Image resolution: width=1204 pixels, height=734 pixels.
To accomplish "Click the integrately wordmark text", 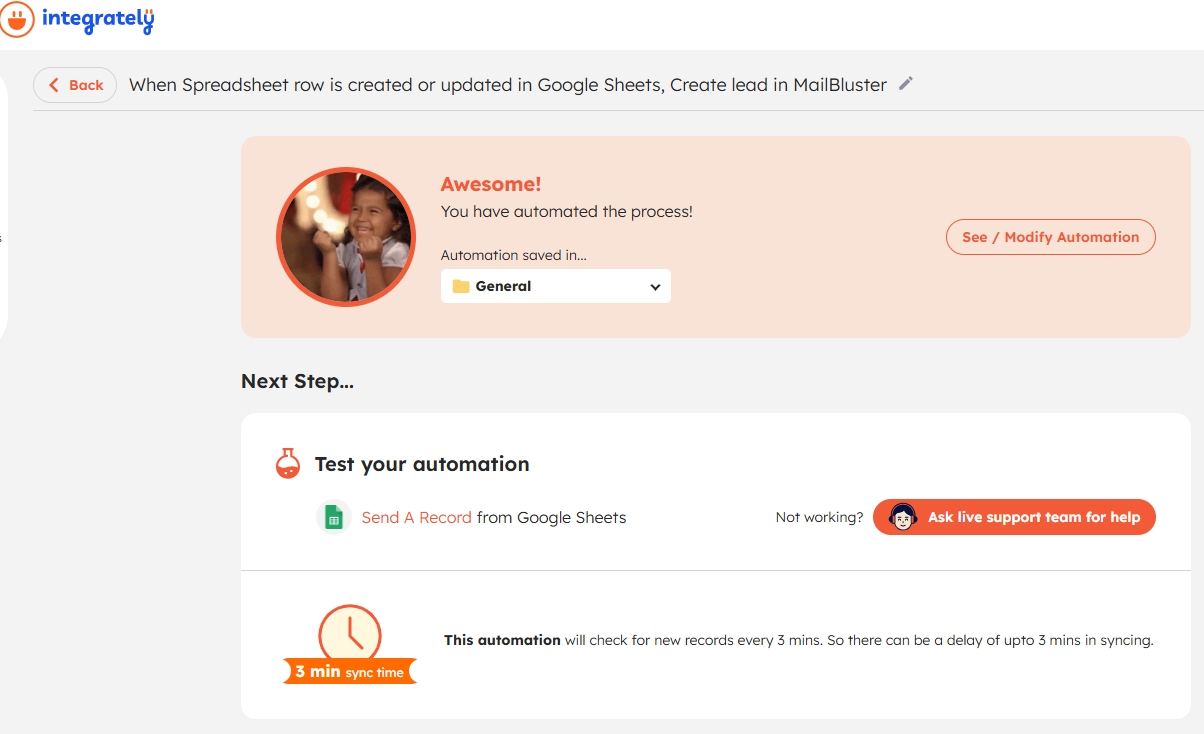I will [98, 19].
